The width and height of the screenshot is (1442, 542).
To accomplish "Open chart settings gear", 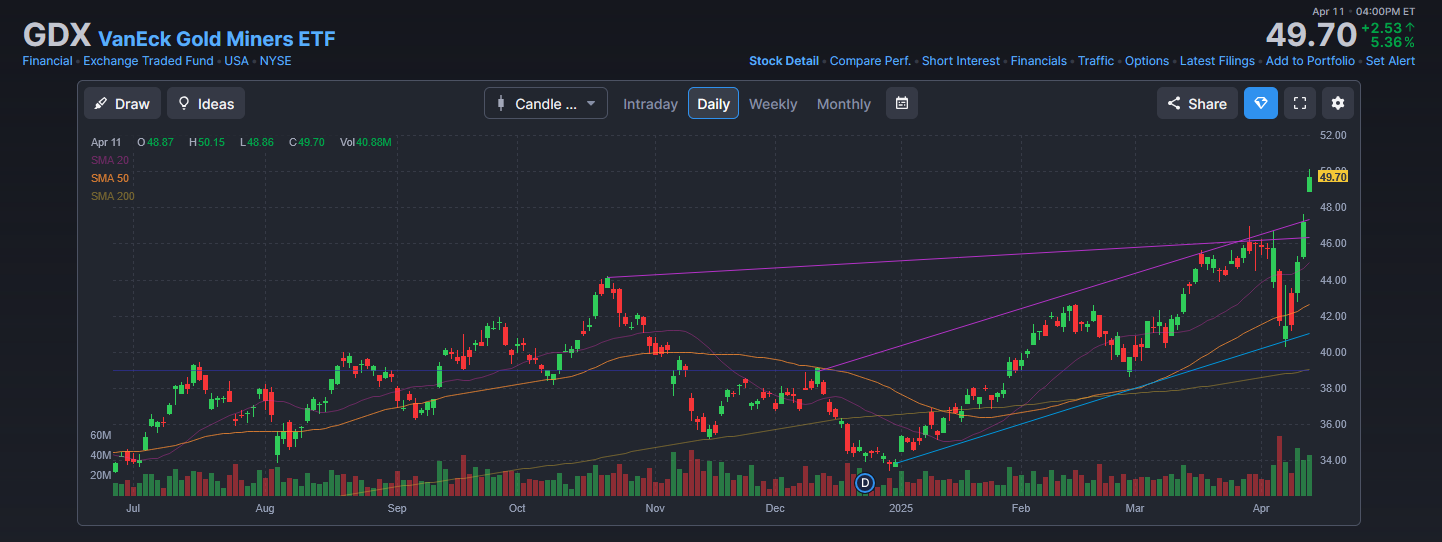I will [x=1338, y=104].
